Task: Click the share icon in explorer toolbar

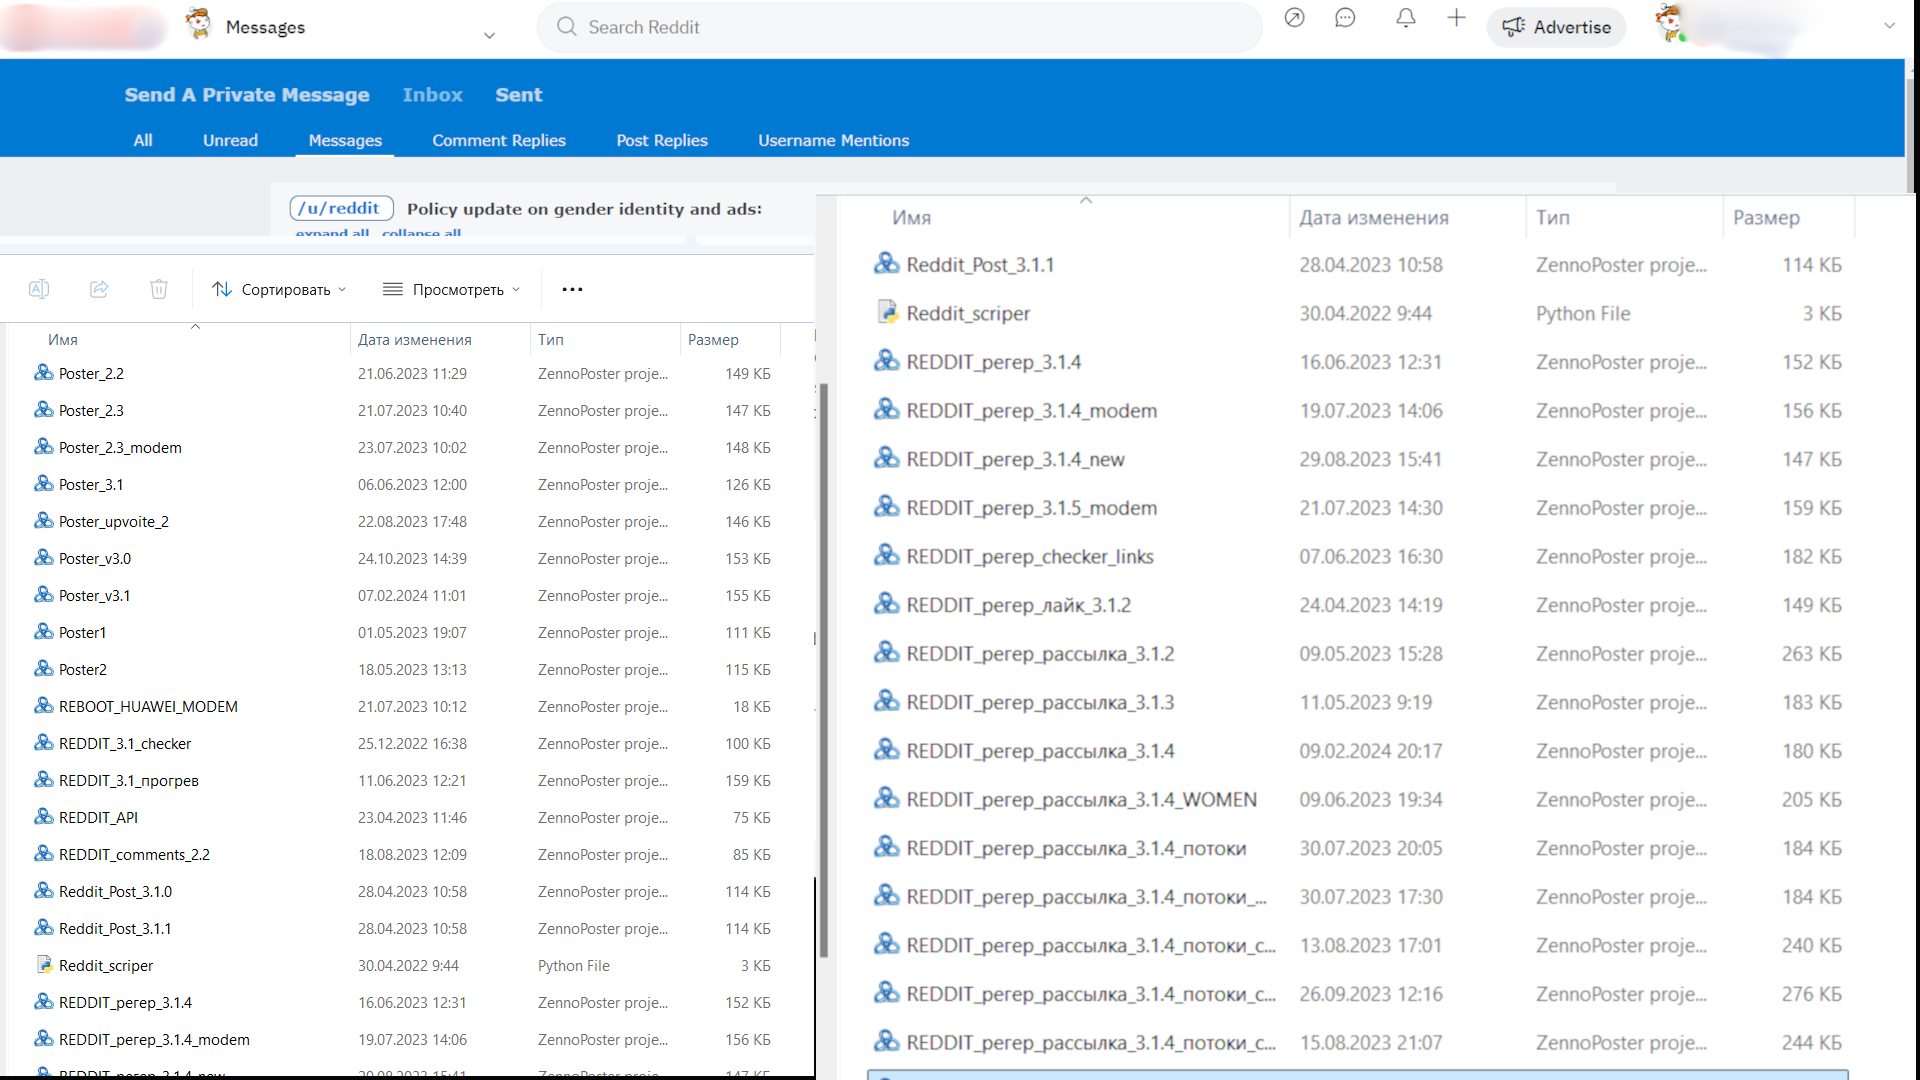Action: tap(99, 289)
